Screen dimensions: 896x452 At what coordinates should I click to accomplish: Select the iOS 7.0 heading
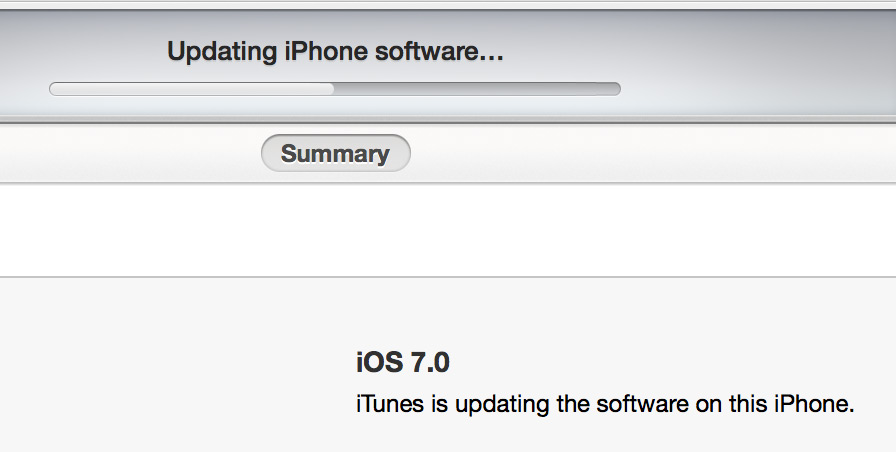tap(402, 363)
